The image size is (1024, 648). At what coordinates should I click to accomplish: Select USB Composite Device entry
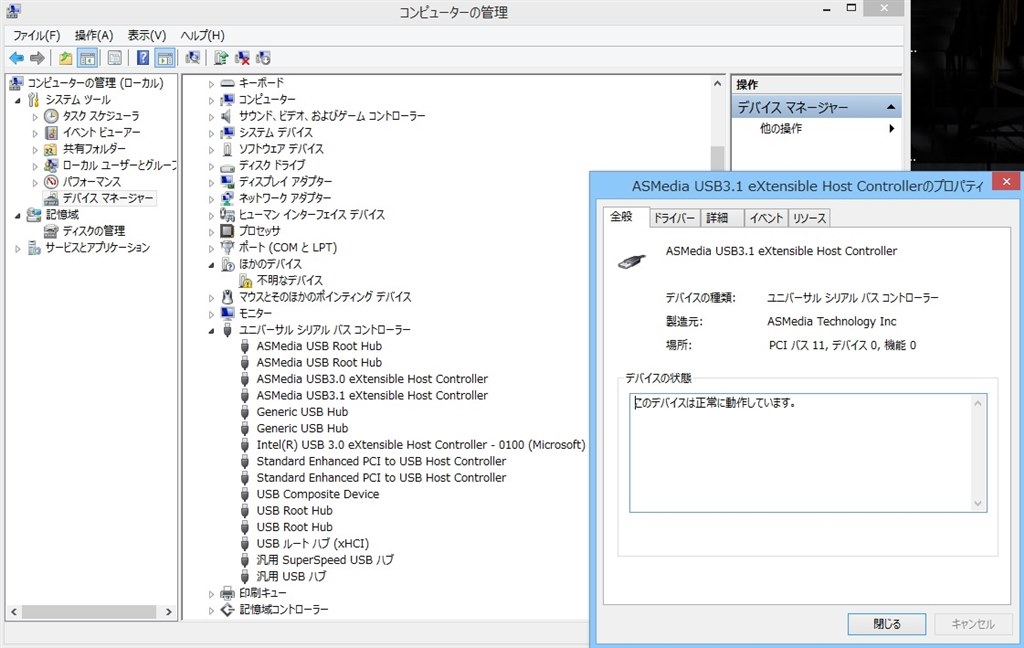coord(317,494)
